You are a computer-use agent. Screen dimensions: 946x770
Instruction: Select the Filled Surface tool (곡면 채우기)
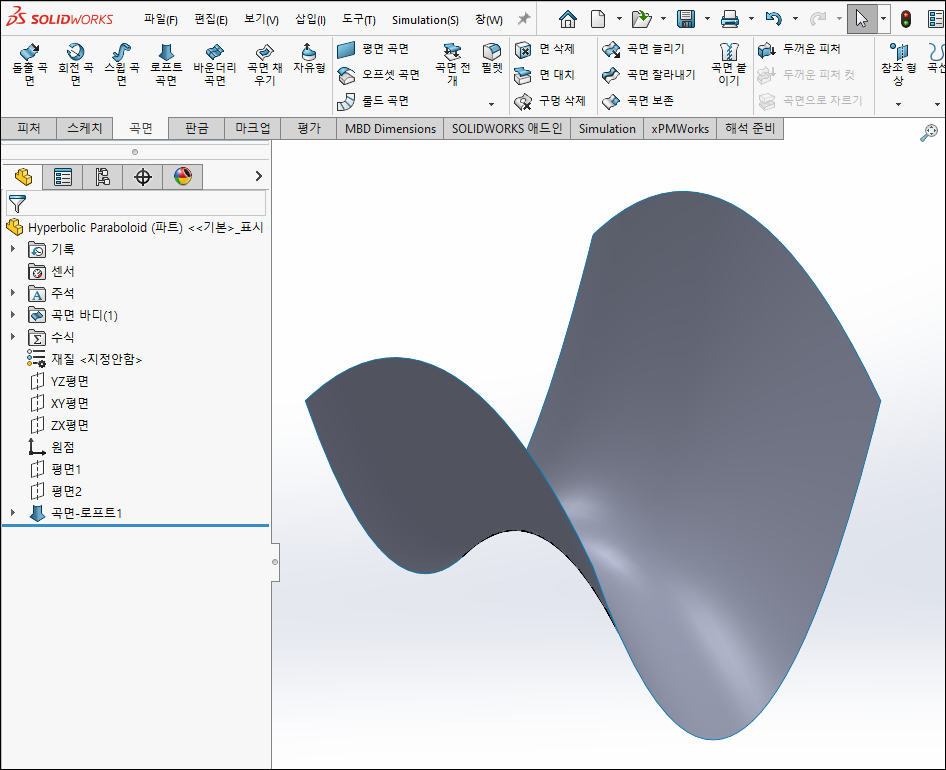coord(264,65)
